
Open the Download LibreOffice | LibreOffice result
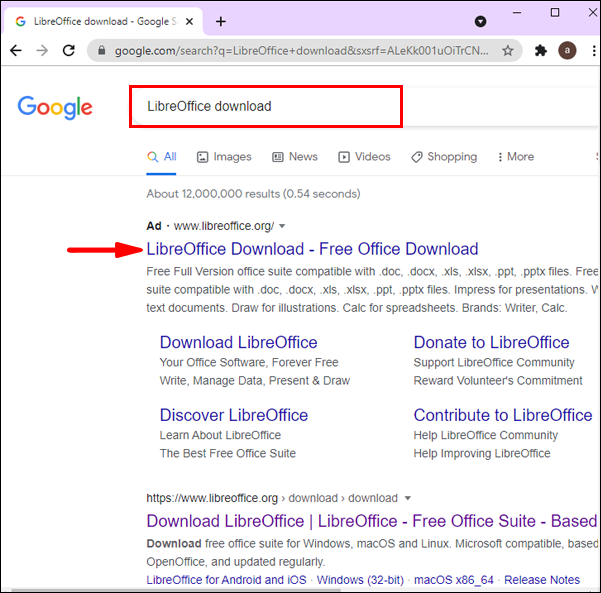coord(372,521)
